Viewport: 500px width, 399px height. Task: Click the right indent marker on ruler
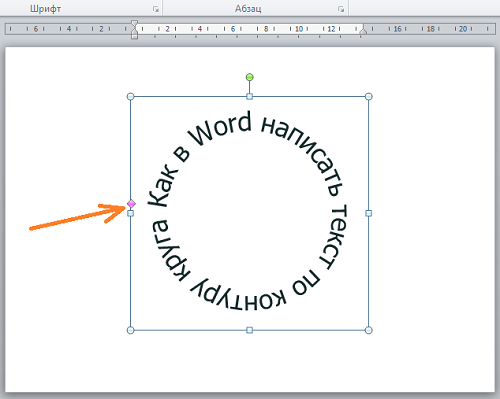[x=363, y=31]
